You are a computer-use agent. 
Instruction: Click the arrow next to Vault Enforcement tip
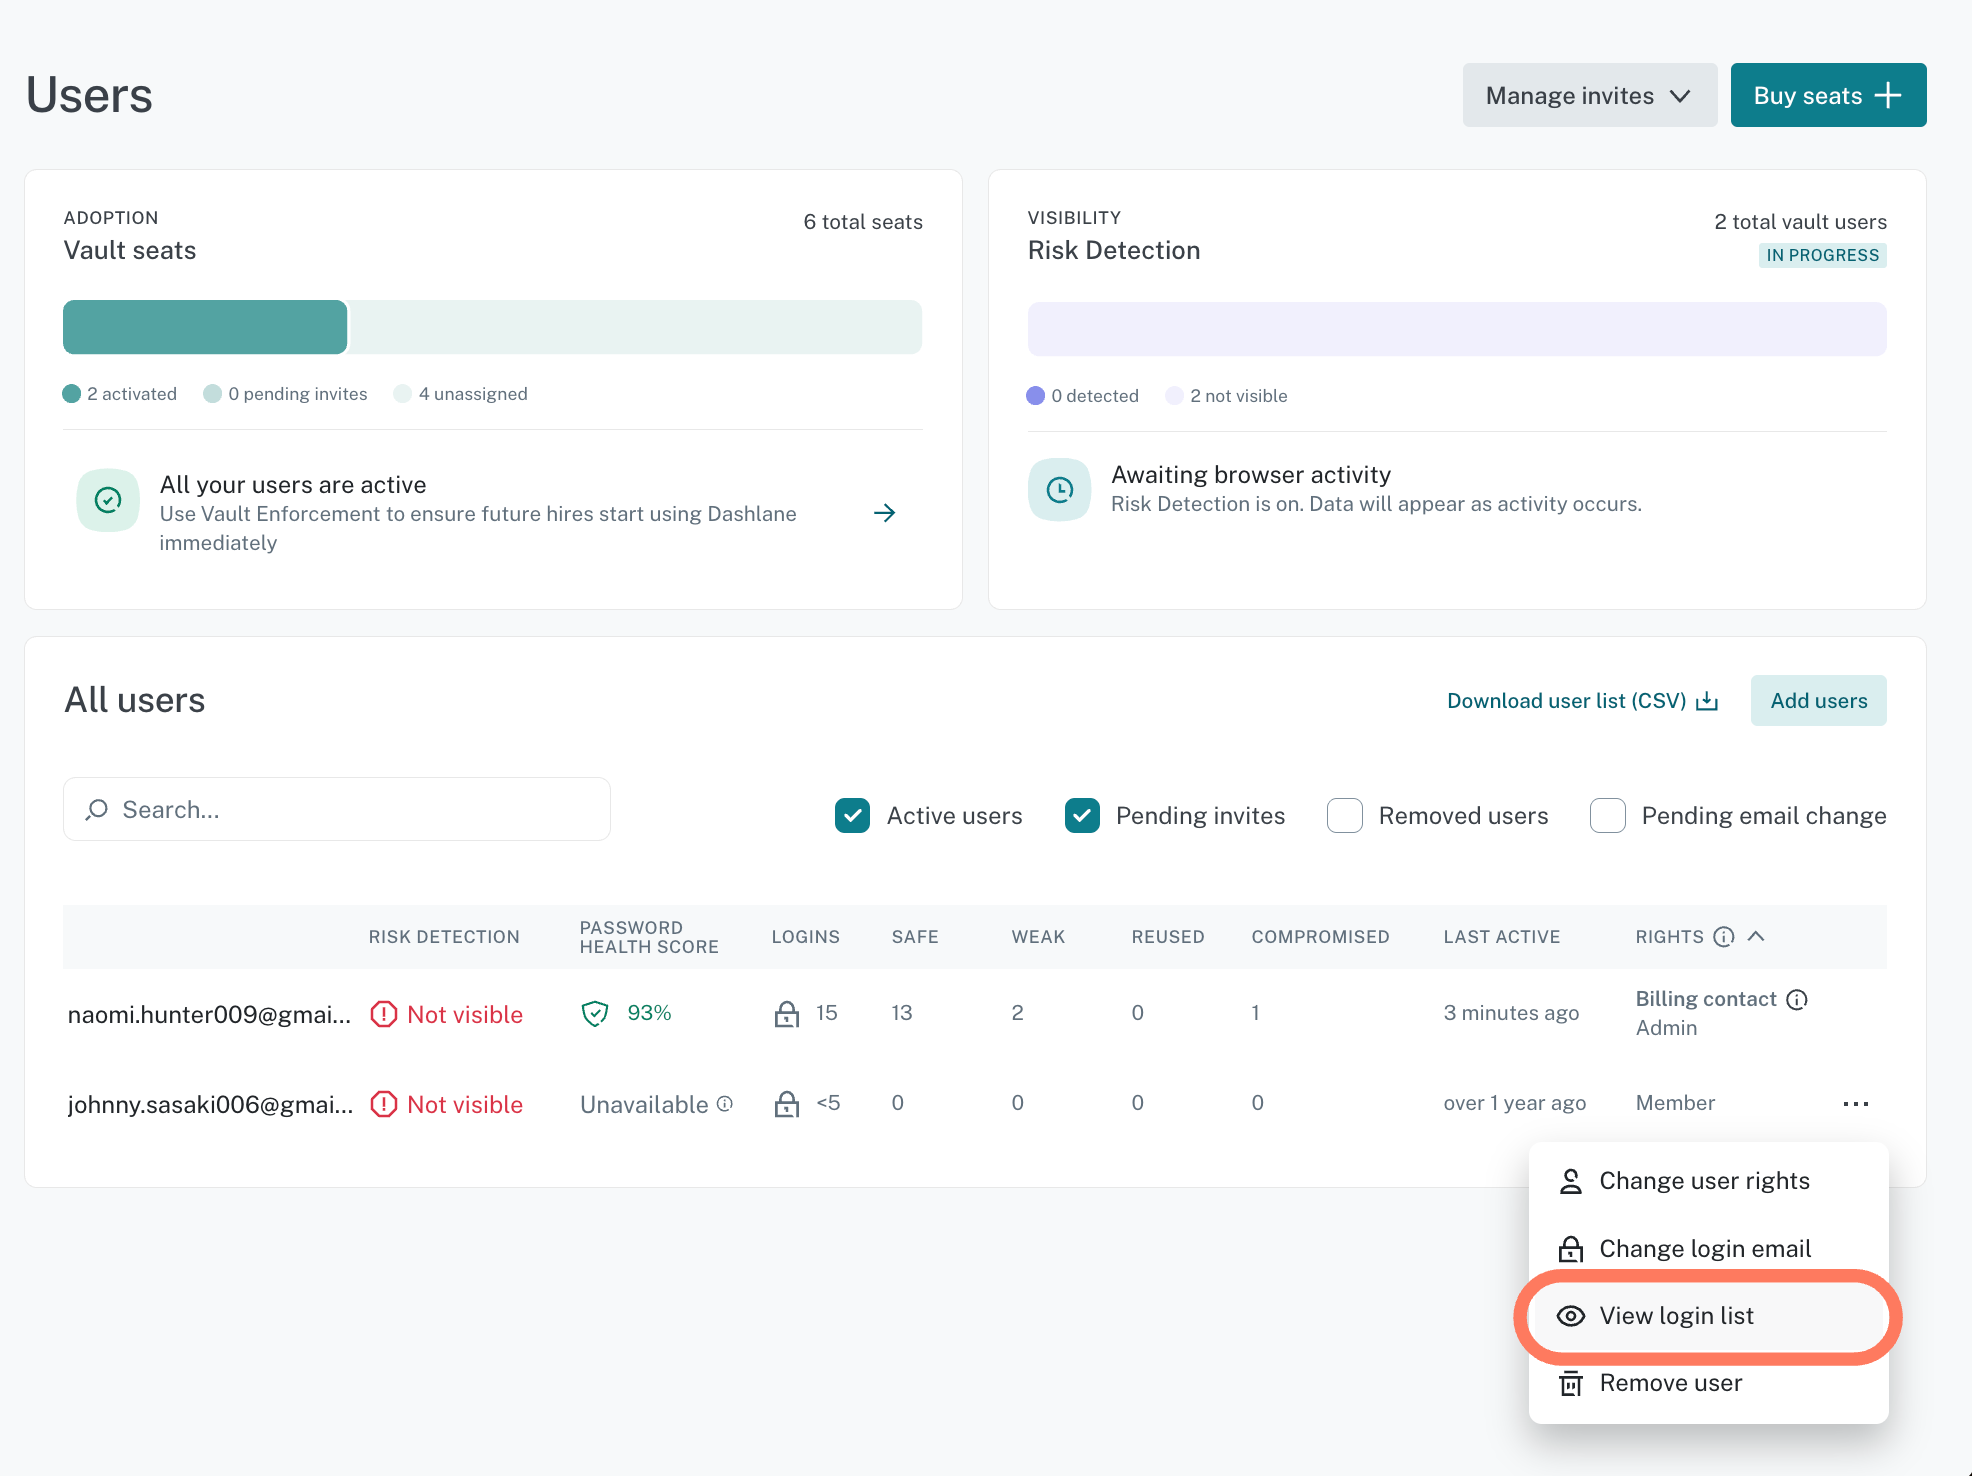click(884, 513)
